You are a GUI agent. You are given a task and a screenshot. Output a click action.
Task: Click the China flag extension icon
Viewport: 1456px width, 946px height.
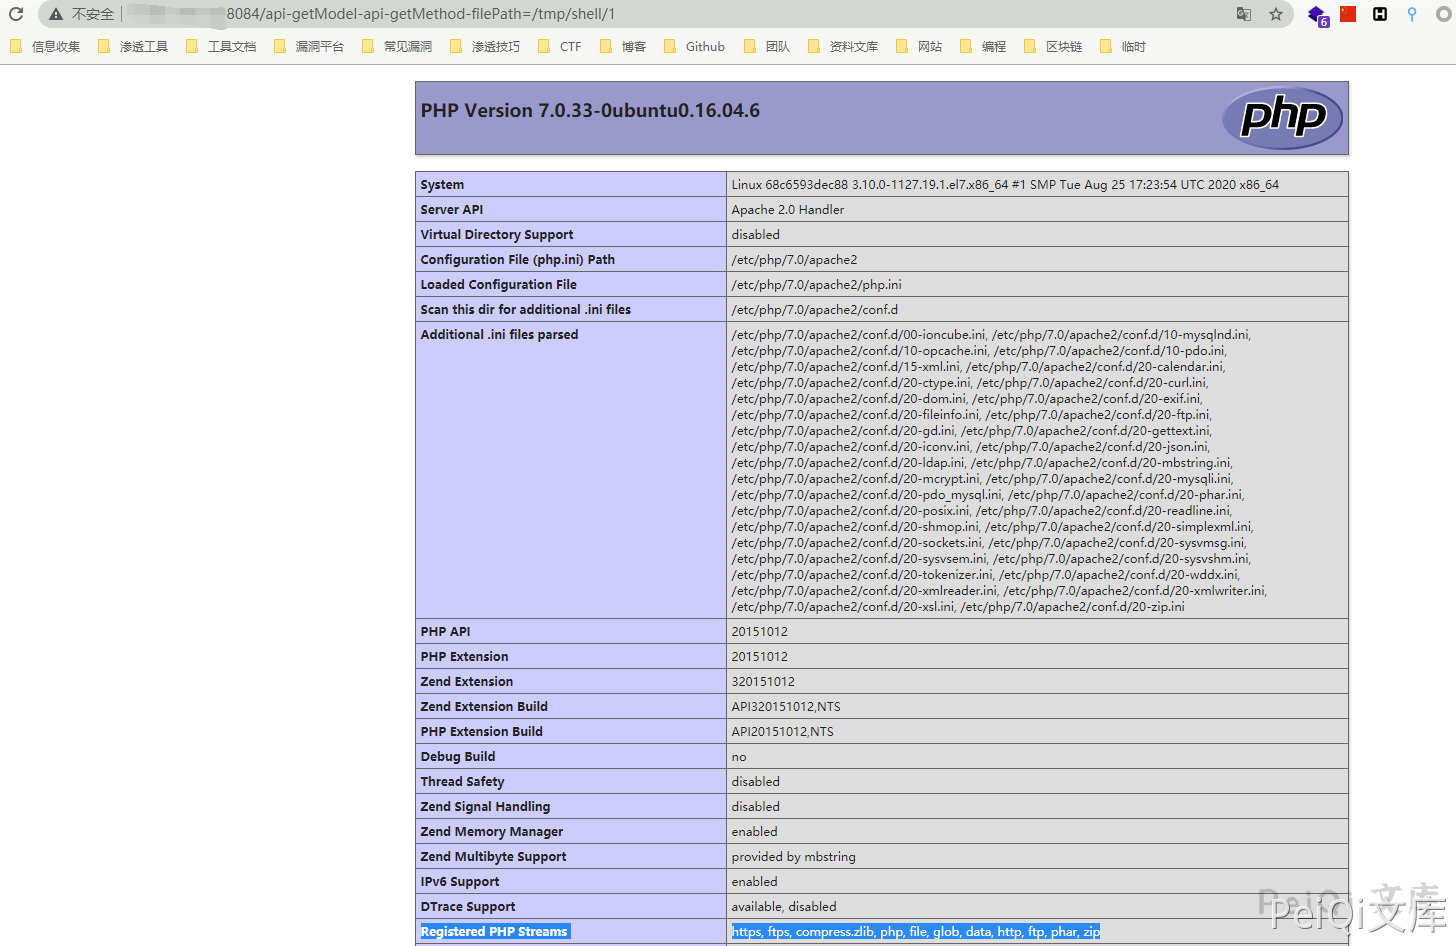tap(1348, 14)
